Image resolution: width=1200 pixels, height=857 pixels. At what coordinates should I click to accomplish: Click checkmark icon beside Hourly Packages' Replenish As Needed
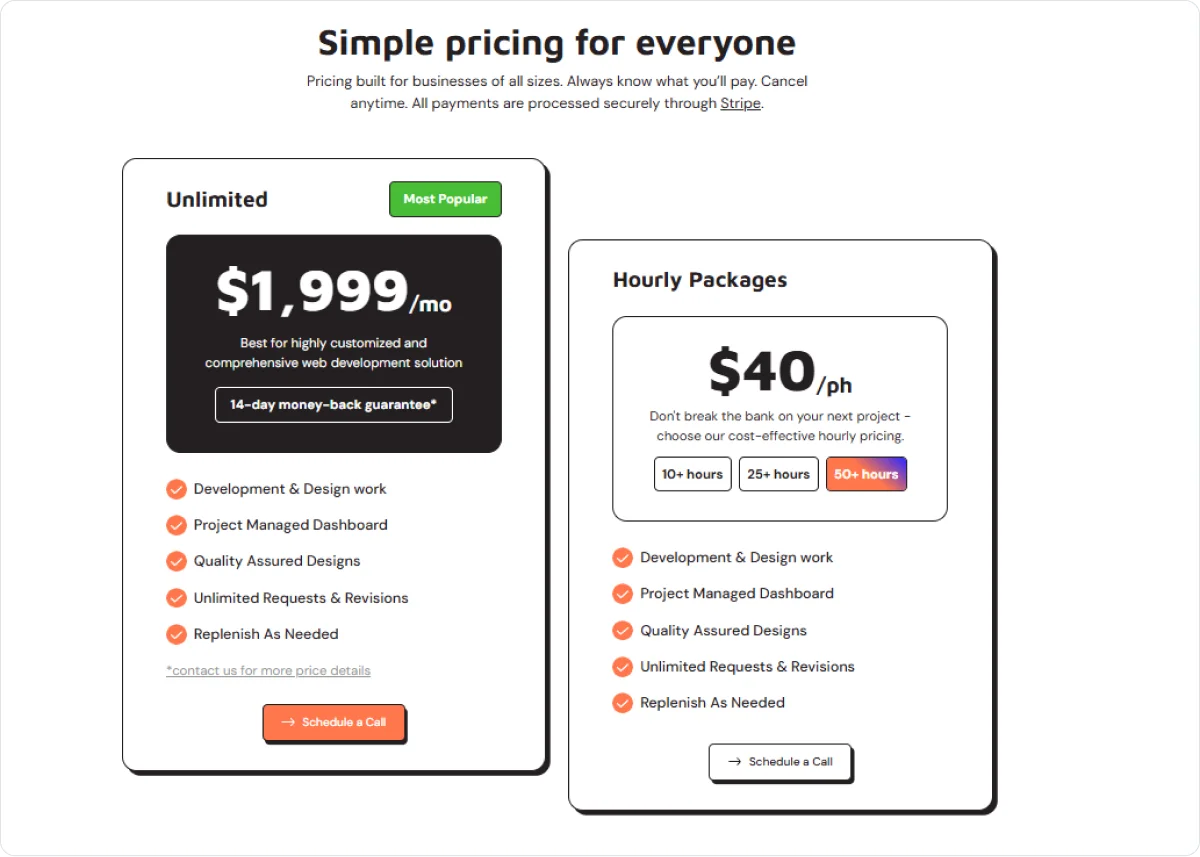coord(623,703)
